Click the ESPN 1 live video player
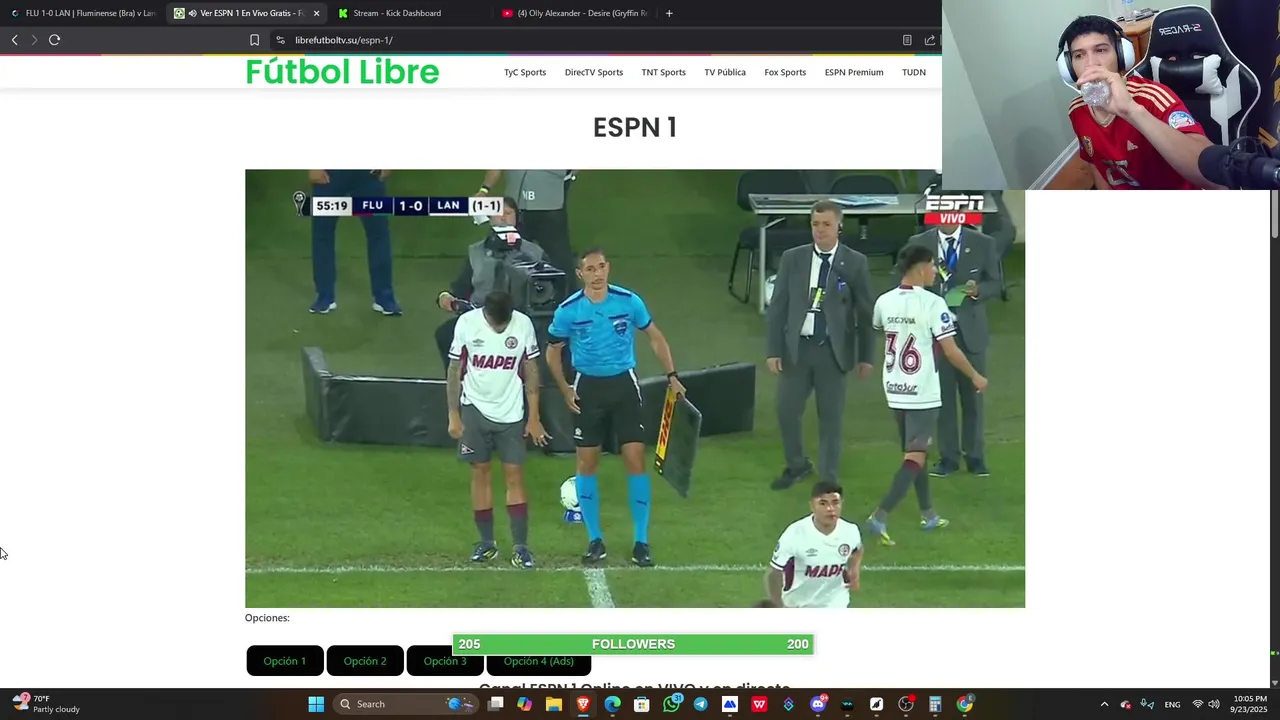 coord(635,388)
